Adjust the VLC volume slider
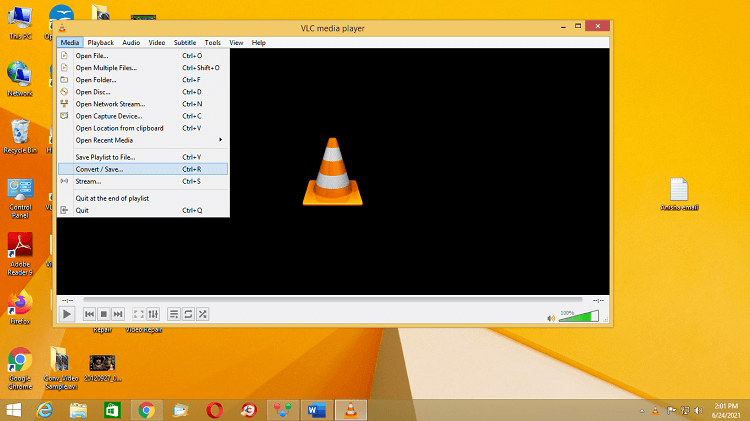The height and width of the screenshot is (421, 750). tap(579, 316)
